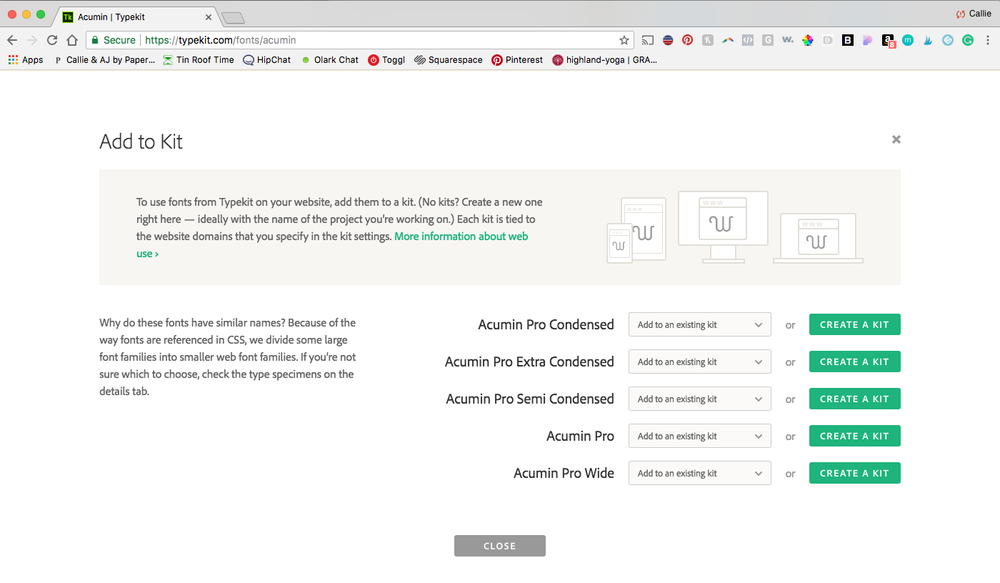This screenshot has height=583, width=1000.
Task: Click the Acumin Pro Condensed font label
Action: (x=546, y=325)
